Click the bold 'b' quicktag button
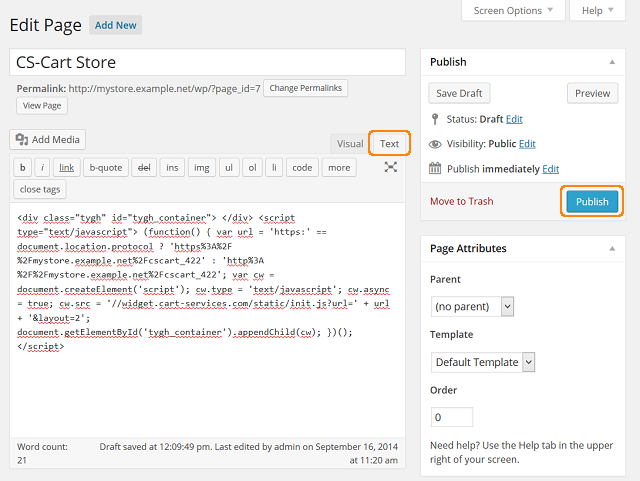Image resolution: width=640 pixels, height=481 pixels. pyautogui.click(x=23, y=168)
